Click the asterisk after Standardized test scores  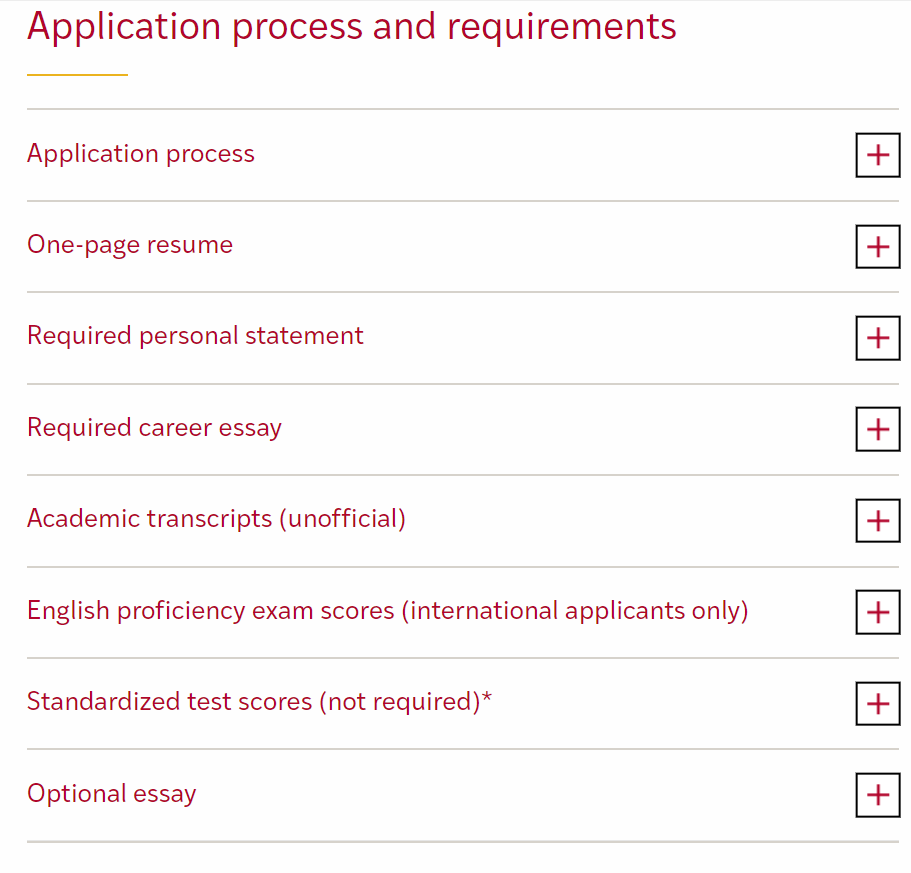[x=487, y=699]
